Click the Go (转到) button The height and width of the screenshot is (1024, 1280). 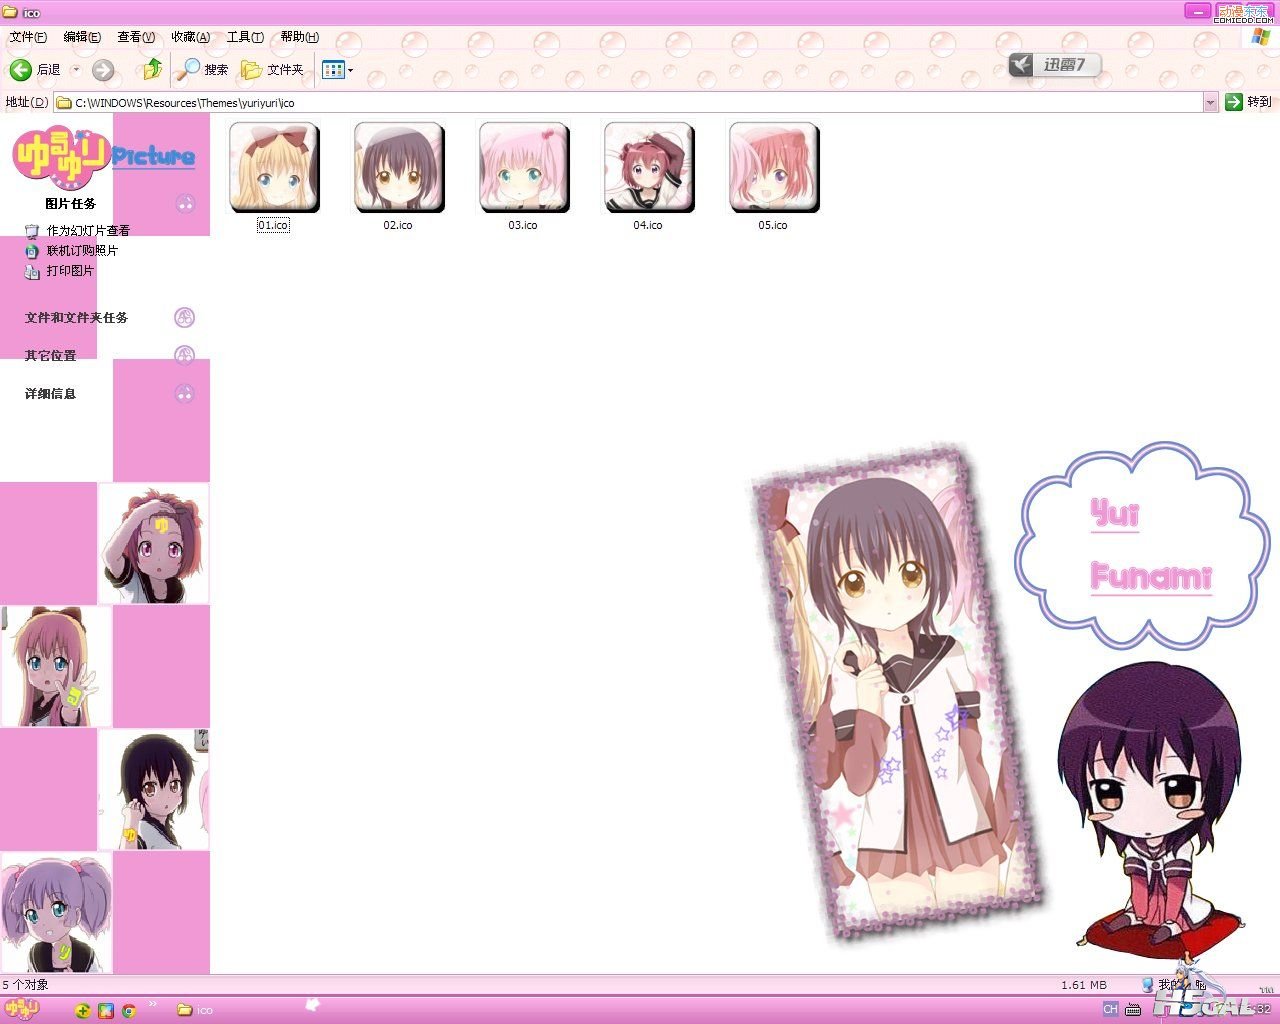coord(1248,102)
